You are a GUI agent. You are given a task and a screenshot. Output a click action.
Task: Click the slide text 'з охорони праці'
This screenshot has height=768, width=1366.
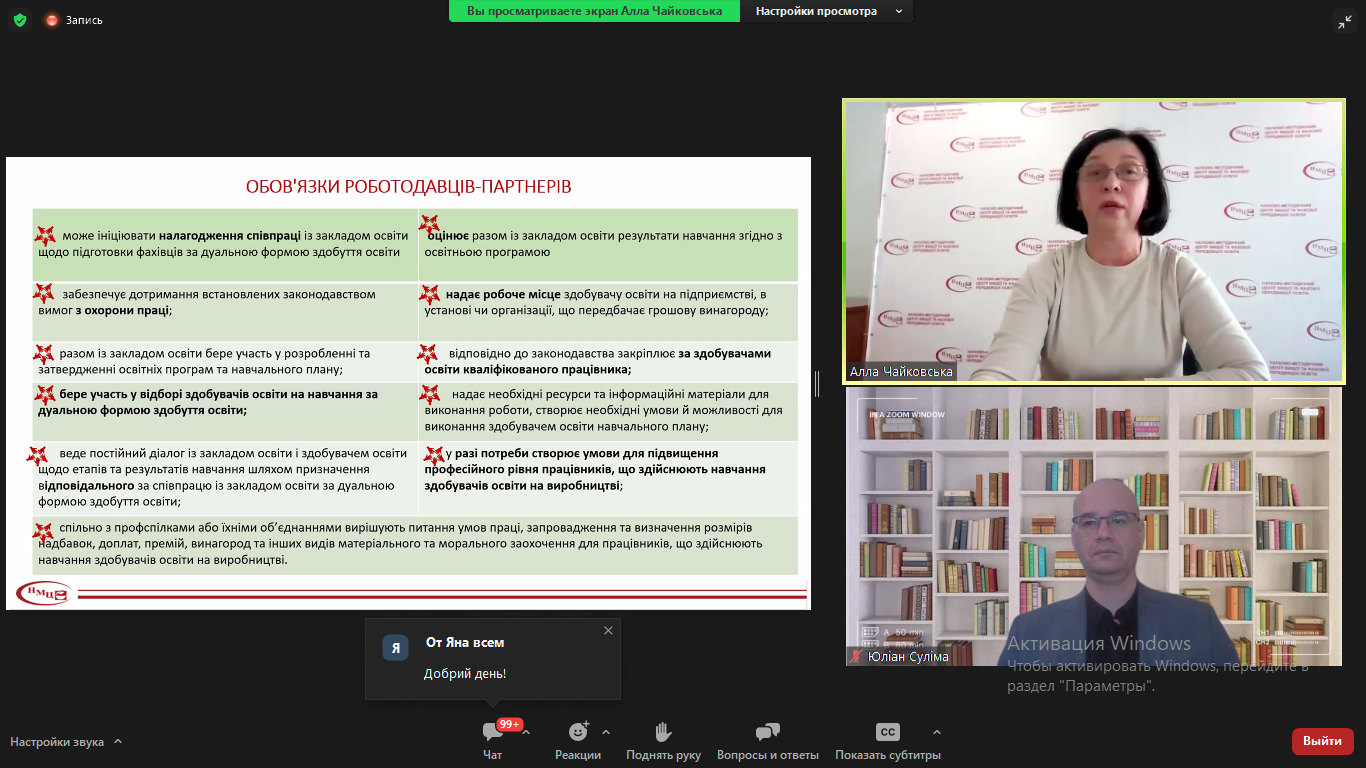coord(122,310)
